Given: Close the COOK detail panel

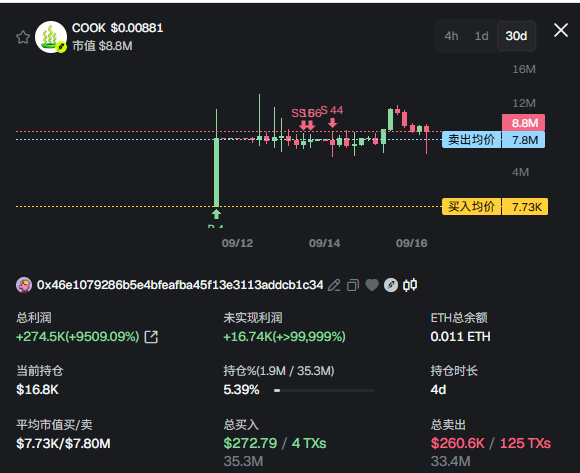Looking at the screenshot, I should tap(561, 30).
